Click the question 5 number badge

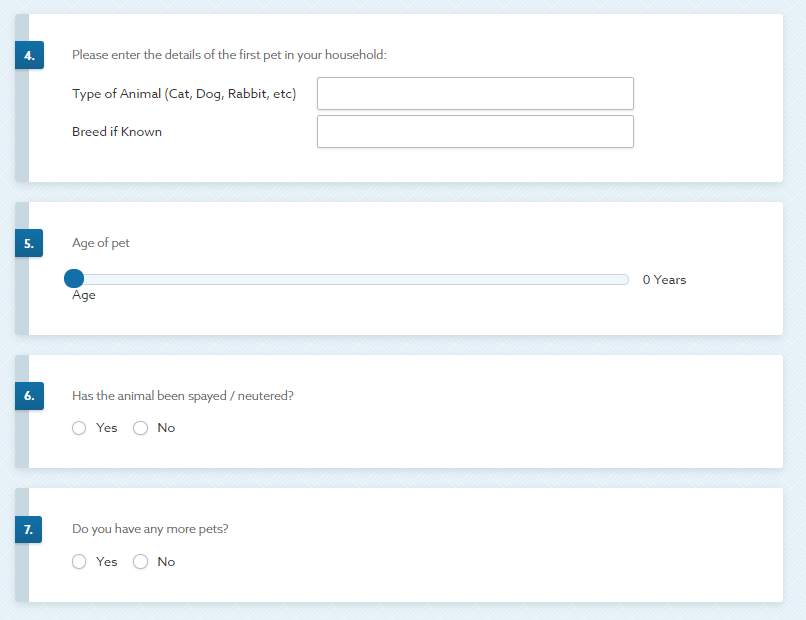click(29, 244)
